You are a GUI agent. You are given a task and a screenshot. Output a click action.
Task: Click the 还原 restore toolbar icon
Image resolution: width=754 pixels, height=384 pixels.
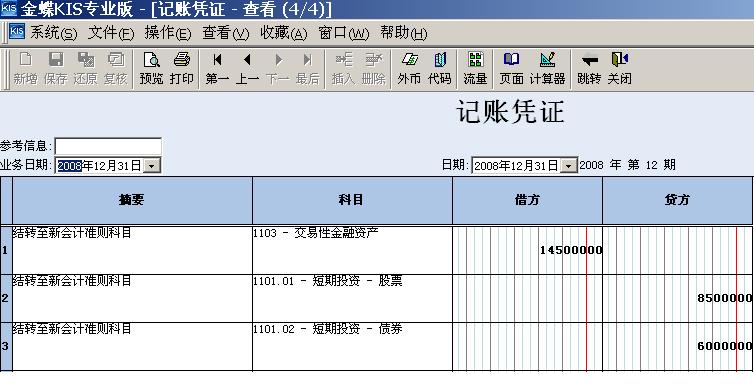86,69
